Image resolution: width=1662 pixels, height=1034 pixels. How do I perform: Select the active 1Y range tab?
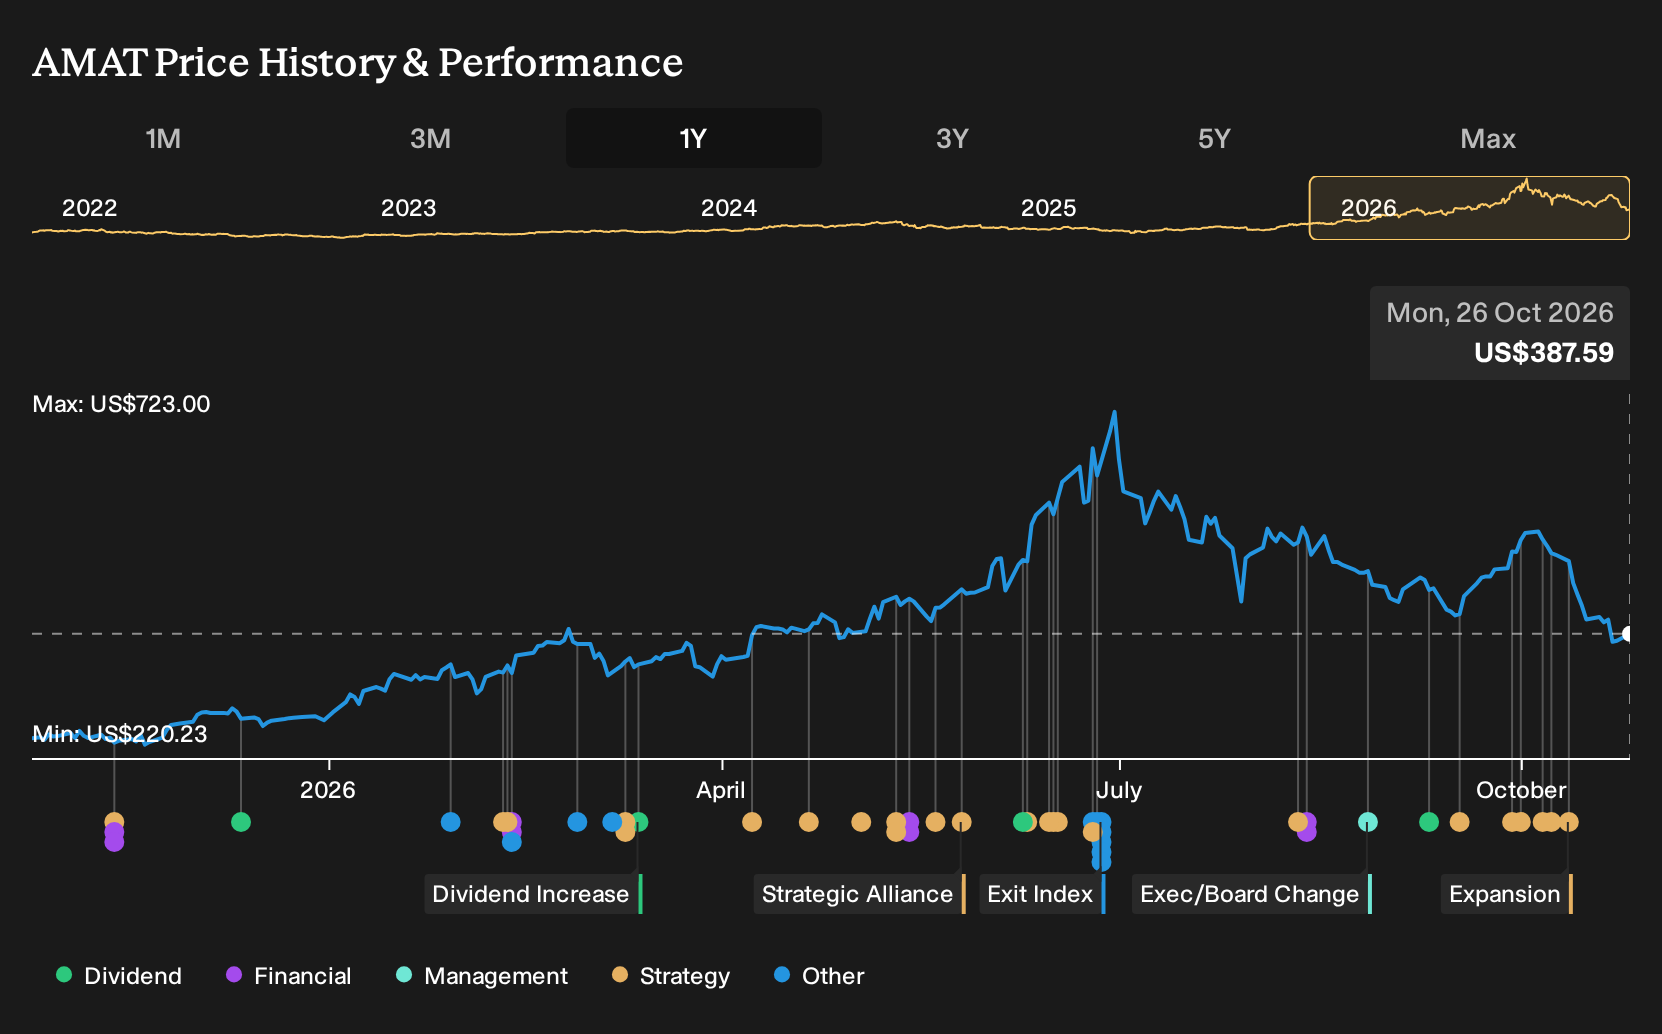(x=694, y=138)
